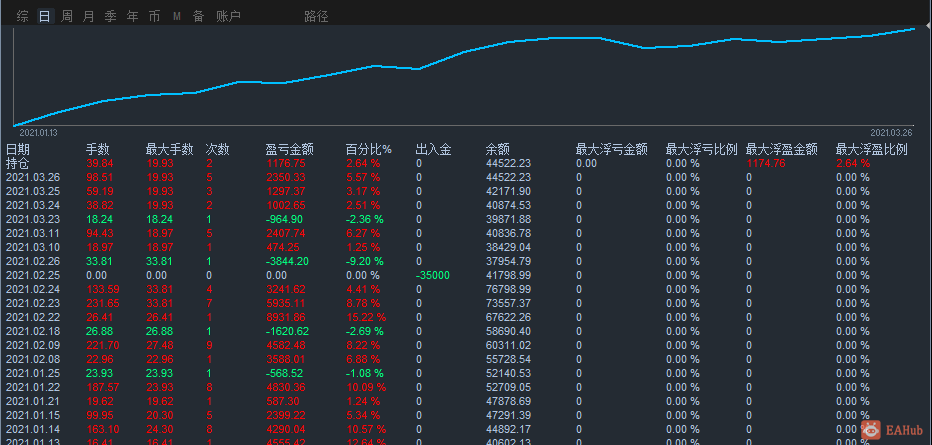Open the 备 notes tab
Viewport: 932px width, 445px height.
[x=199, y=17]
